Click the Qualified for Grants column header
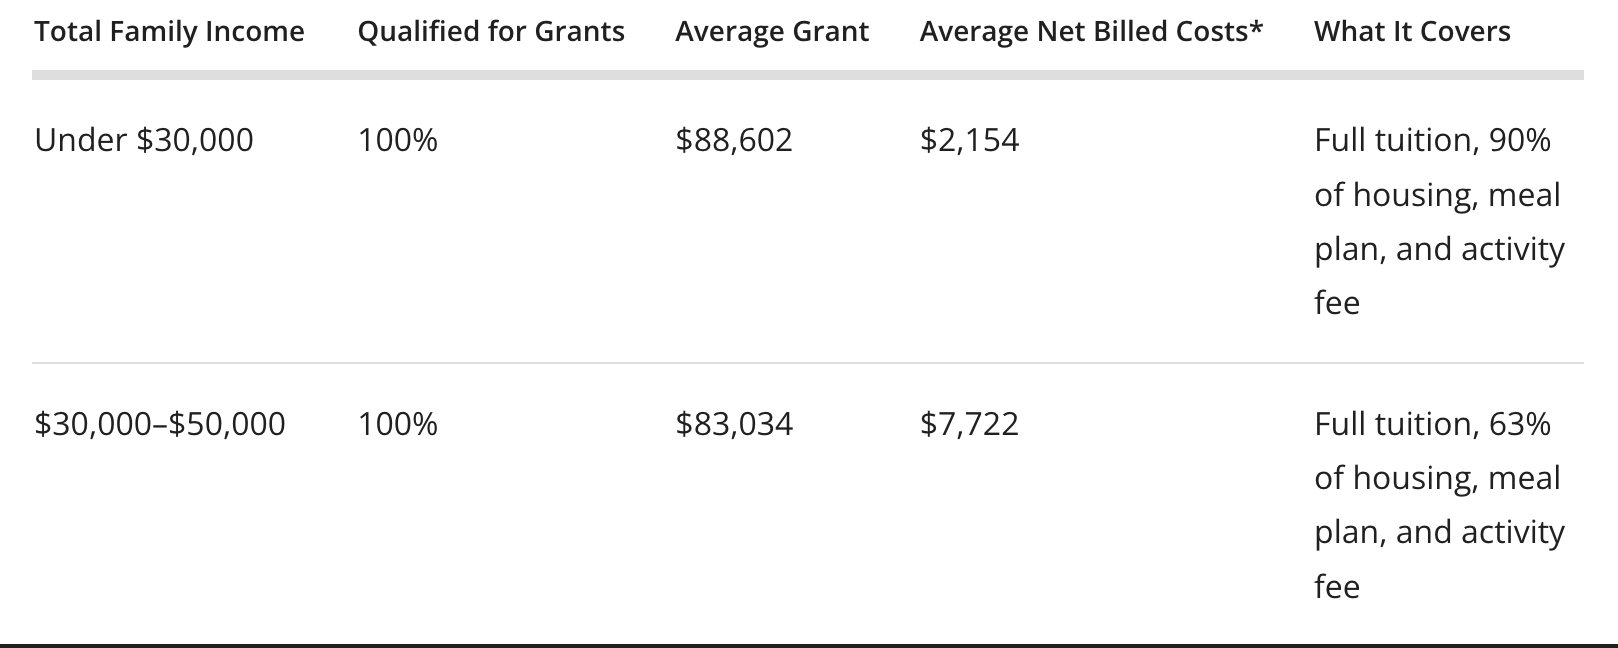The width and height of the screenshot is (1618, 648). coord(491,32)
